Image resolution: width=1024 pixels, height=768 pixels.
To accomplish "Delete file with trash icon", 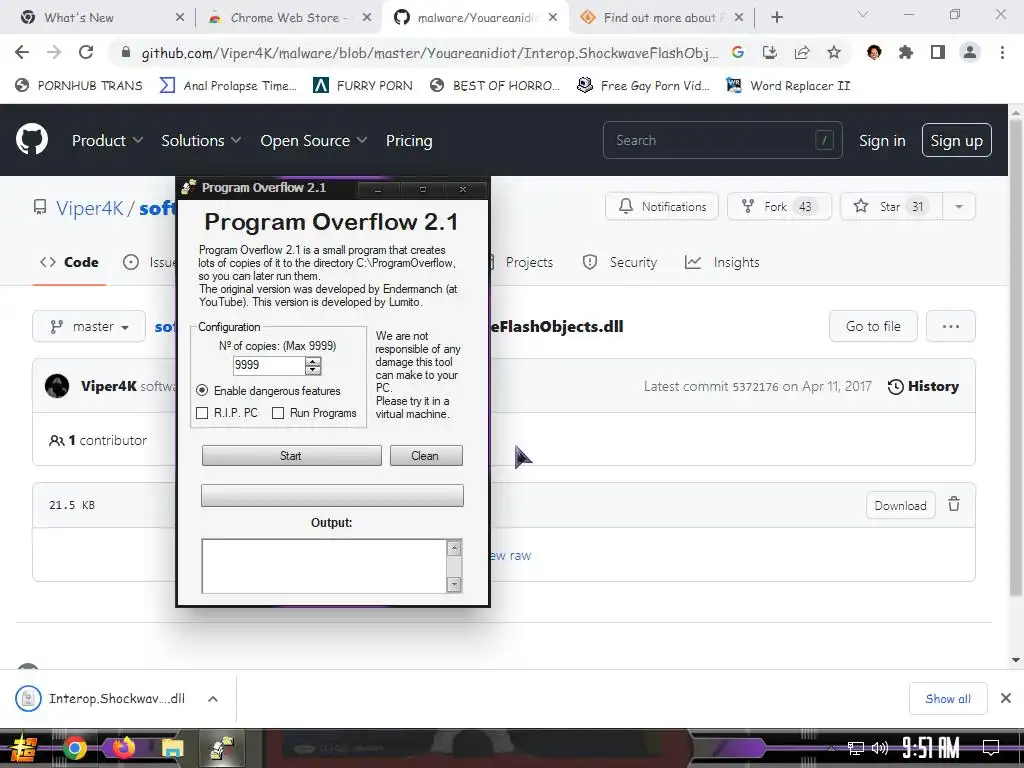I will (x=954, y=504).
